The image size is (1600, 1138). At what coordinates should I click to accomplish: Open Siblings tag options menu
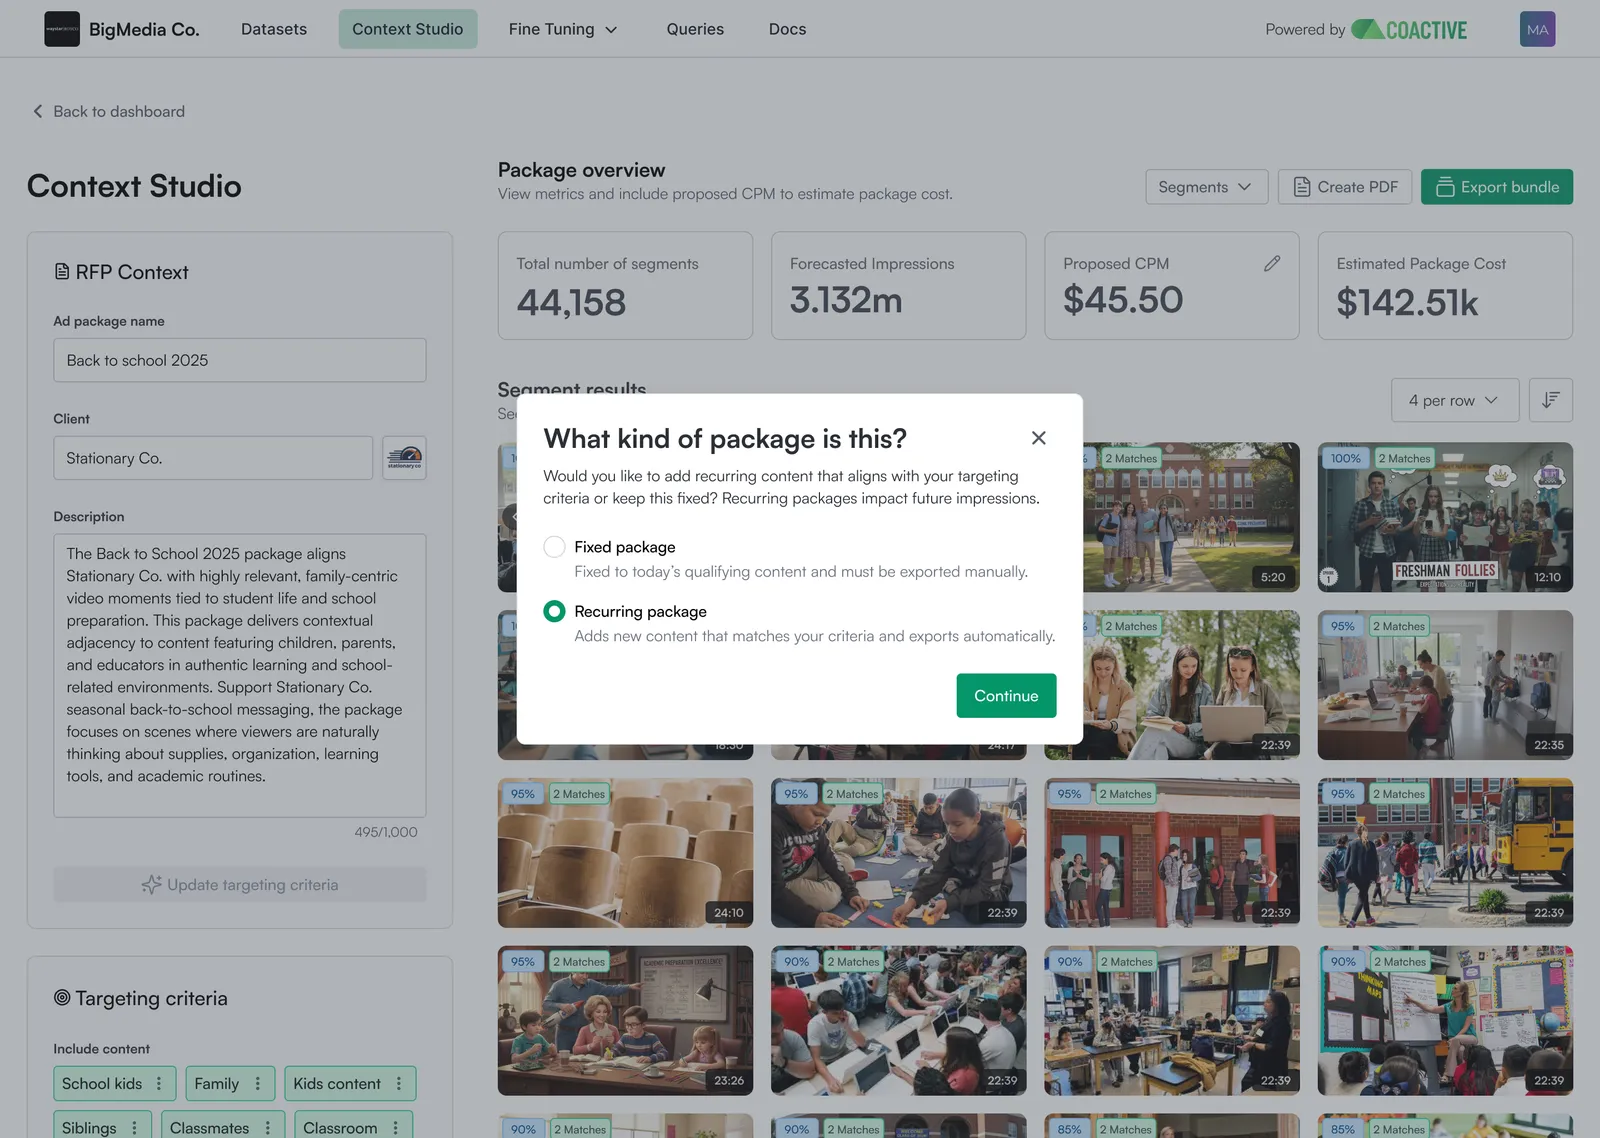[135, 1128]
